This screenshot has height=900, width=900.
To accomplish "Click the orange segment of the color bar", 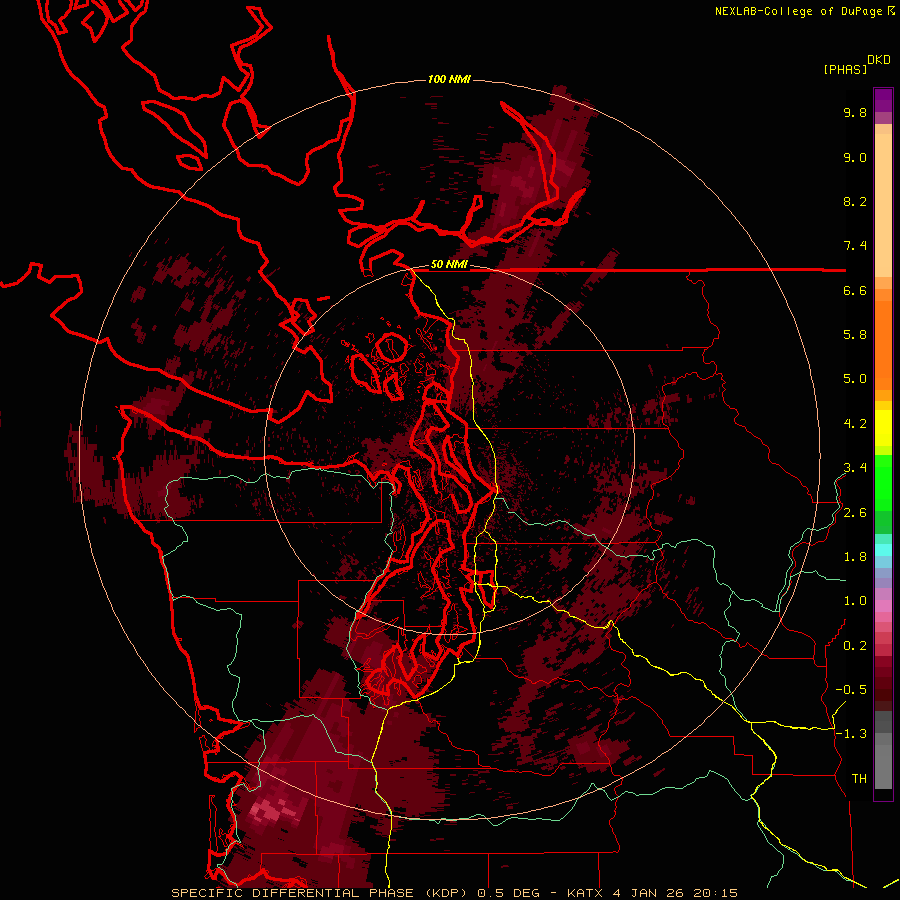I will [x=883, y=344].
